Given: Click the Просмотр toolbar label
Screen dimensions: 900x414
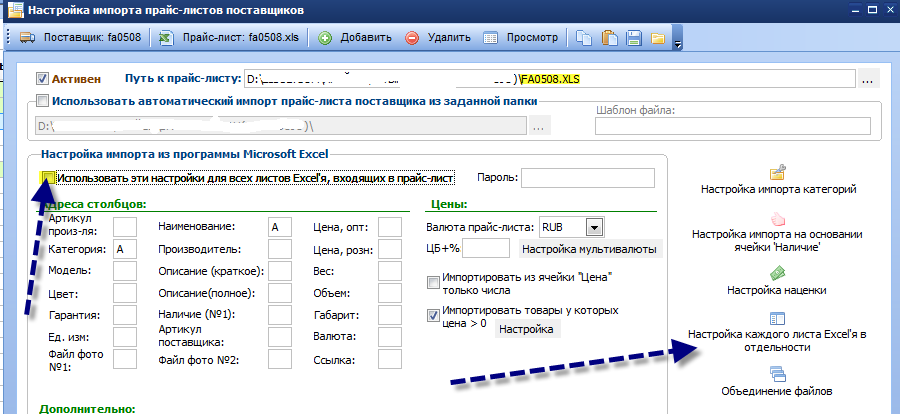Looking at the screenshot, I should [x=532, y=38].
